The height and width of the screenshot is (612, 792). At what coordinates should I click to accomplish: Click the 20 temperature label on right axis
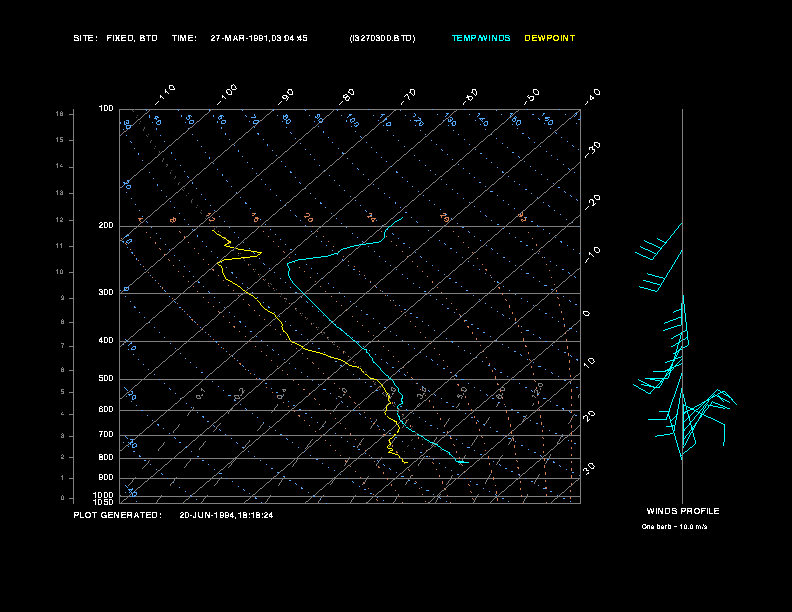(x=589, y=415)
